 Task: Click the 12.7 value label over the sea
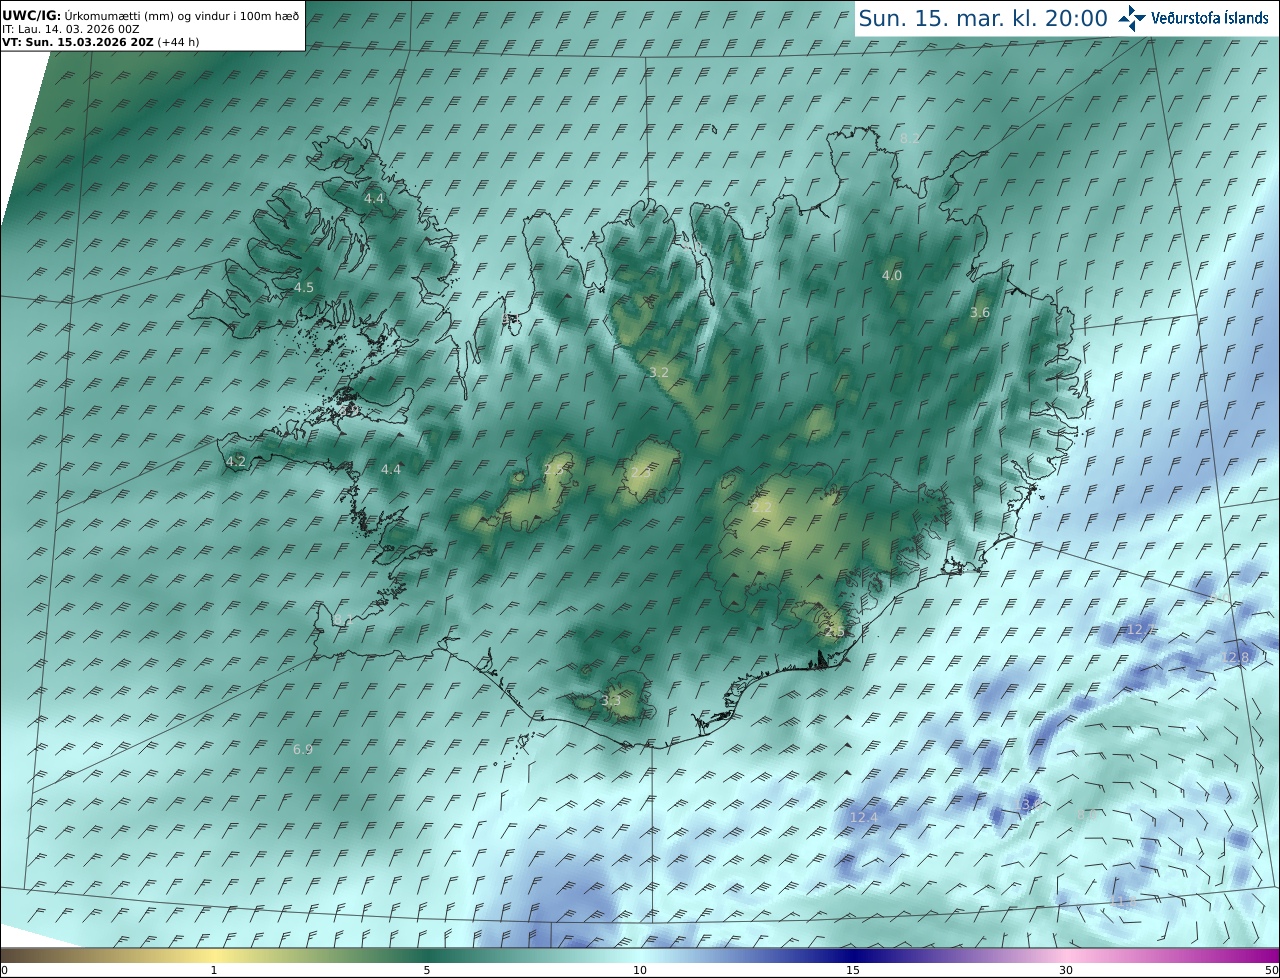[1140, 629]
